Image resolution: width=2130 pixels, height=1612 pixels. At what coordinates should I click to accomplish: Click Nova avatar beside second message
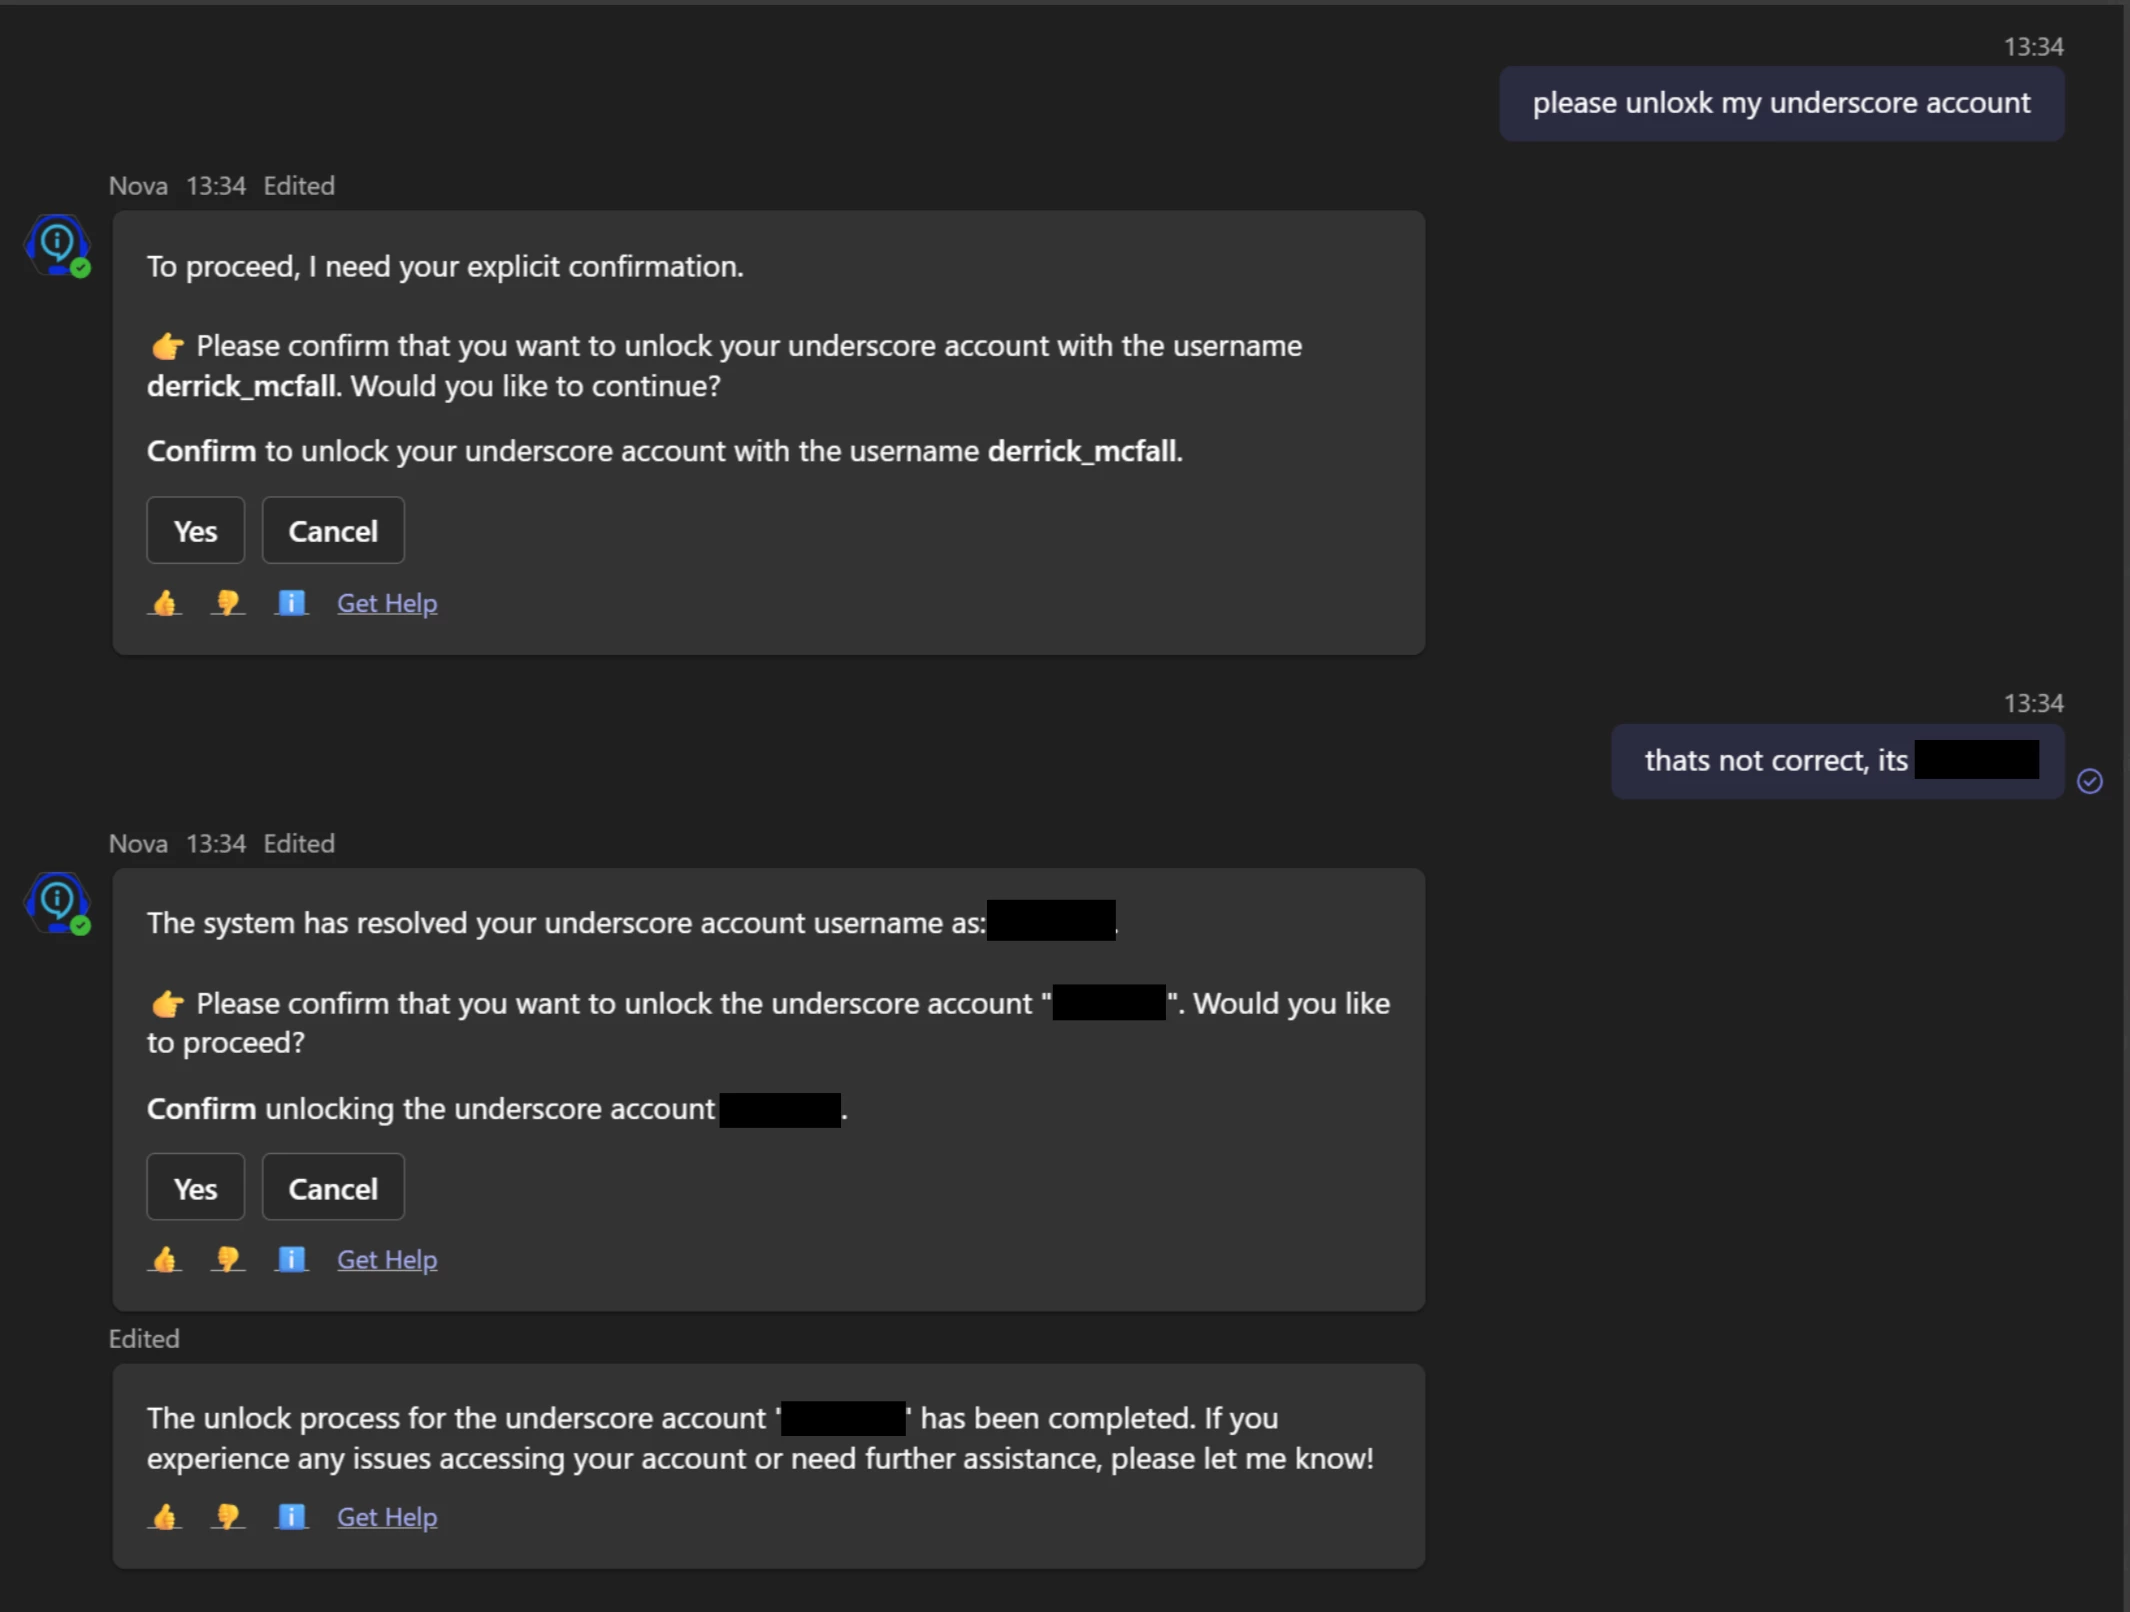pyautogui.click(x=58, y=903)
